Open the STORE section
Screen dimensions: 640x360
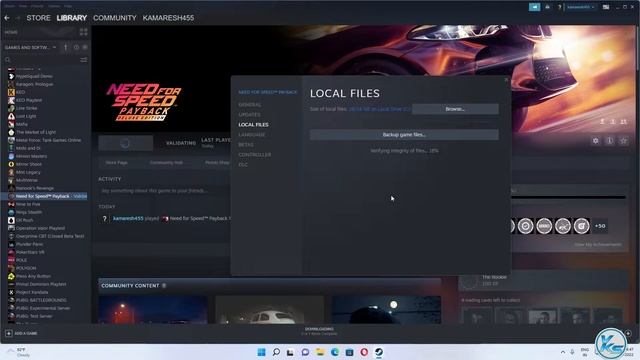point(38,18)
